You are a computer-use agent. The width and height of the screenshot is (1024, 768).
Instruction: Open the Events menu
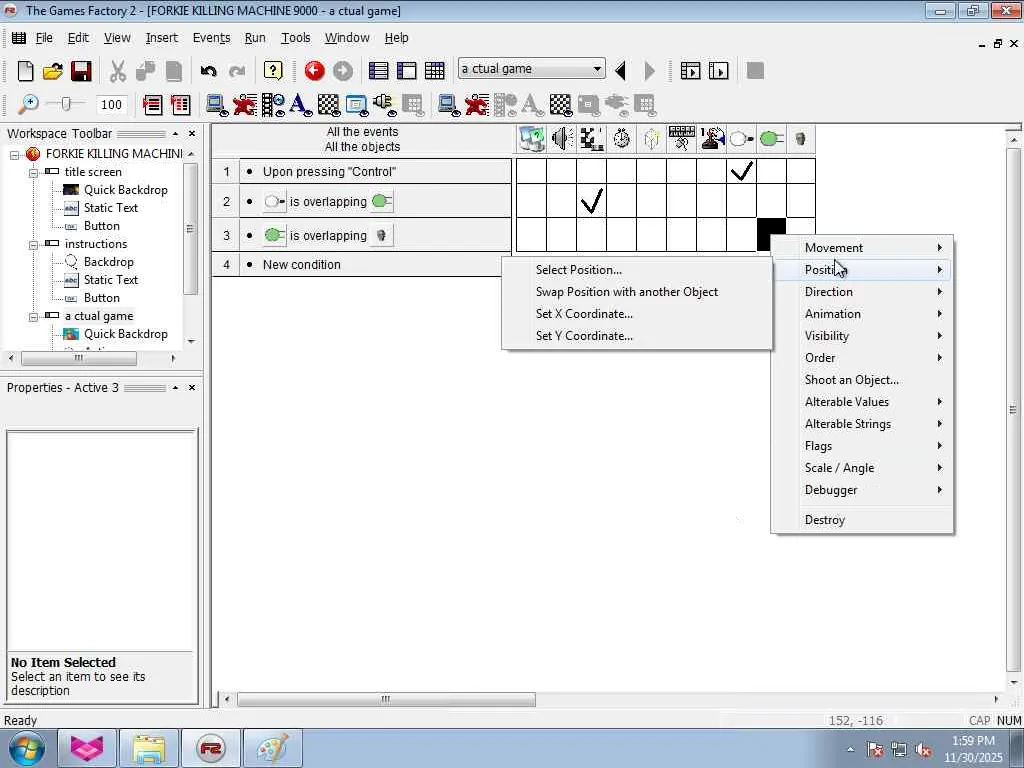(211, 38)
